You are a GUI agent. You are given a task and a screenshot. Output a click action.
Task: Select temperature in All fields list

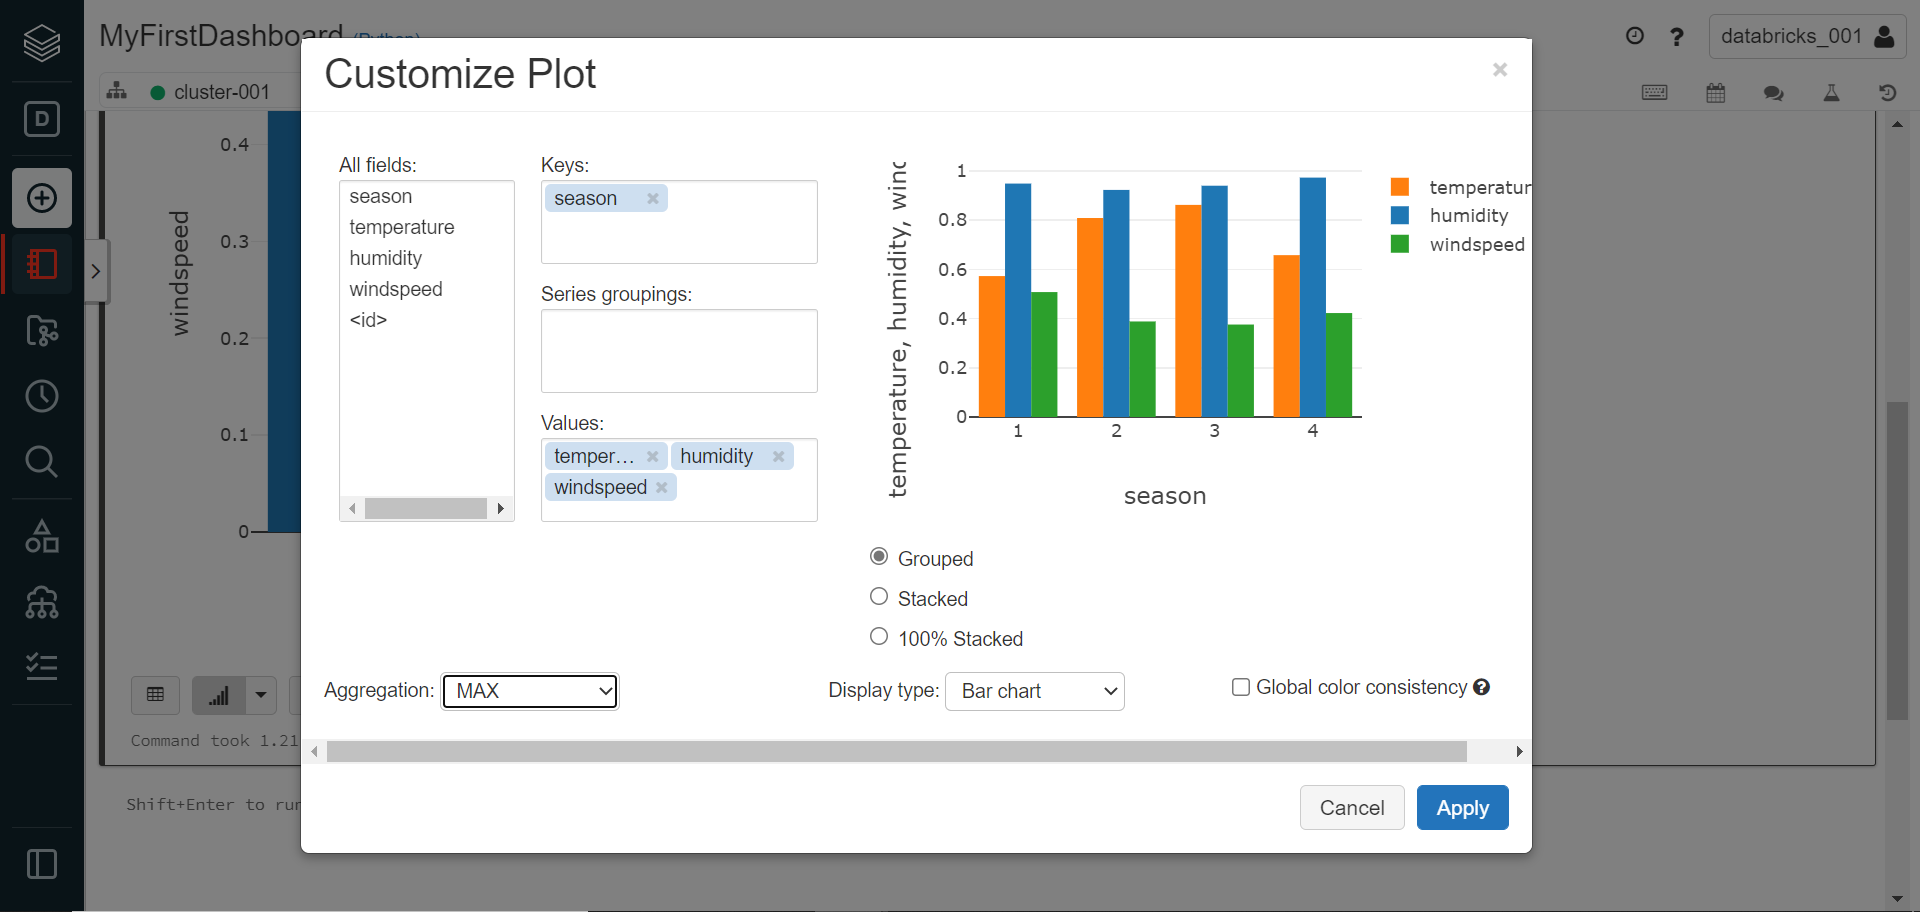click(401, 227)
